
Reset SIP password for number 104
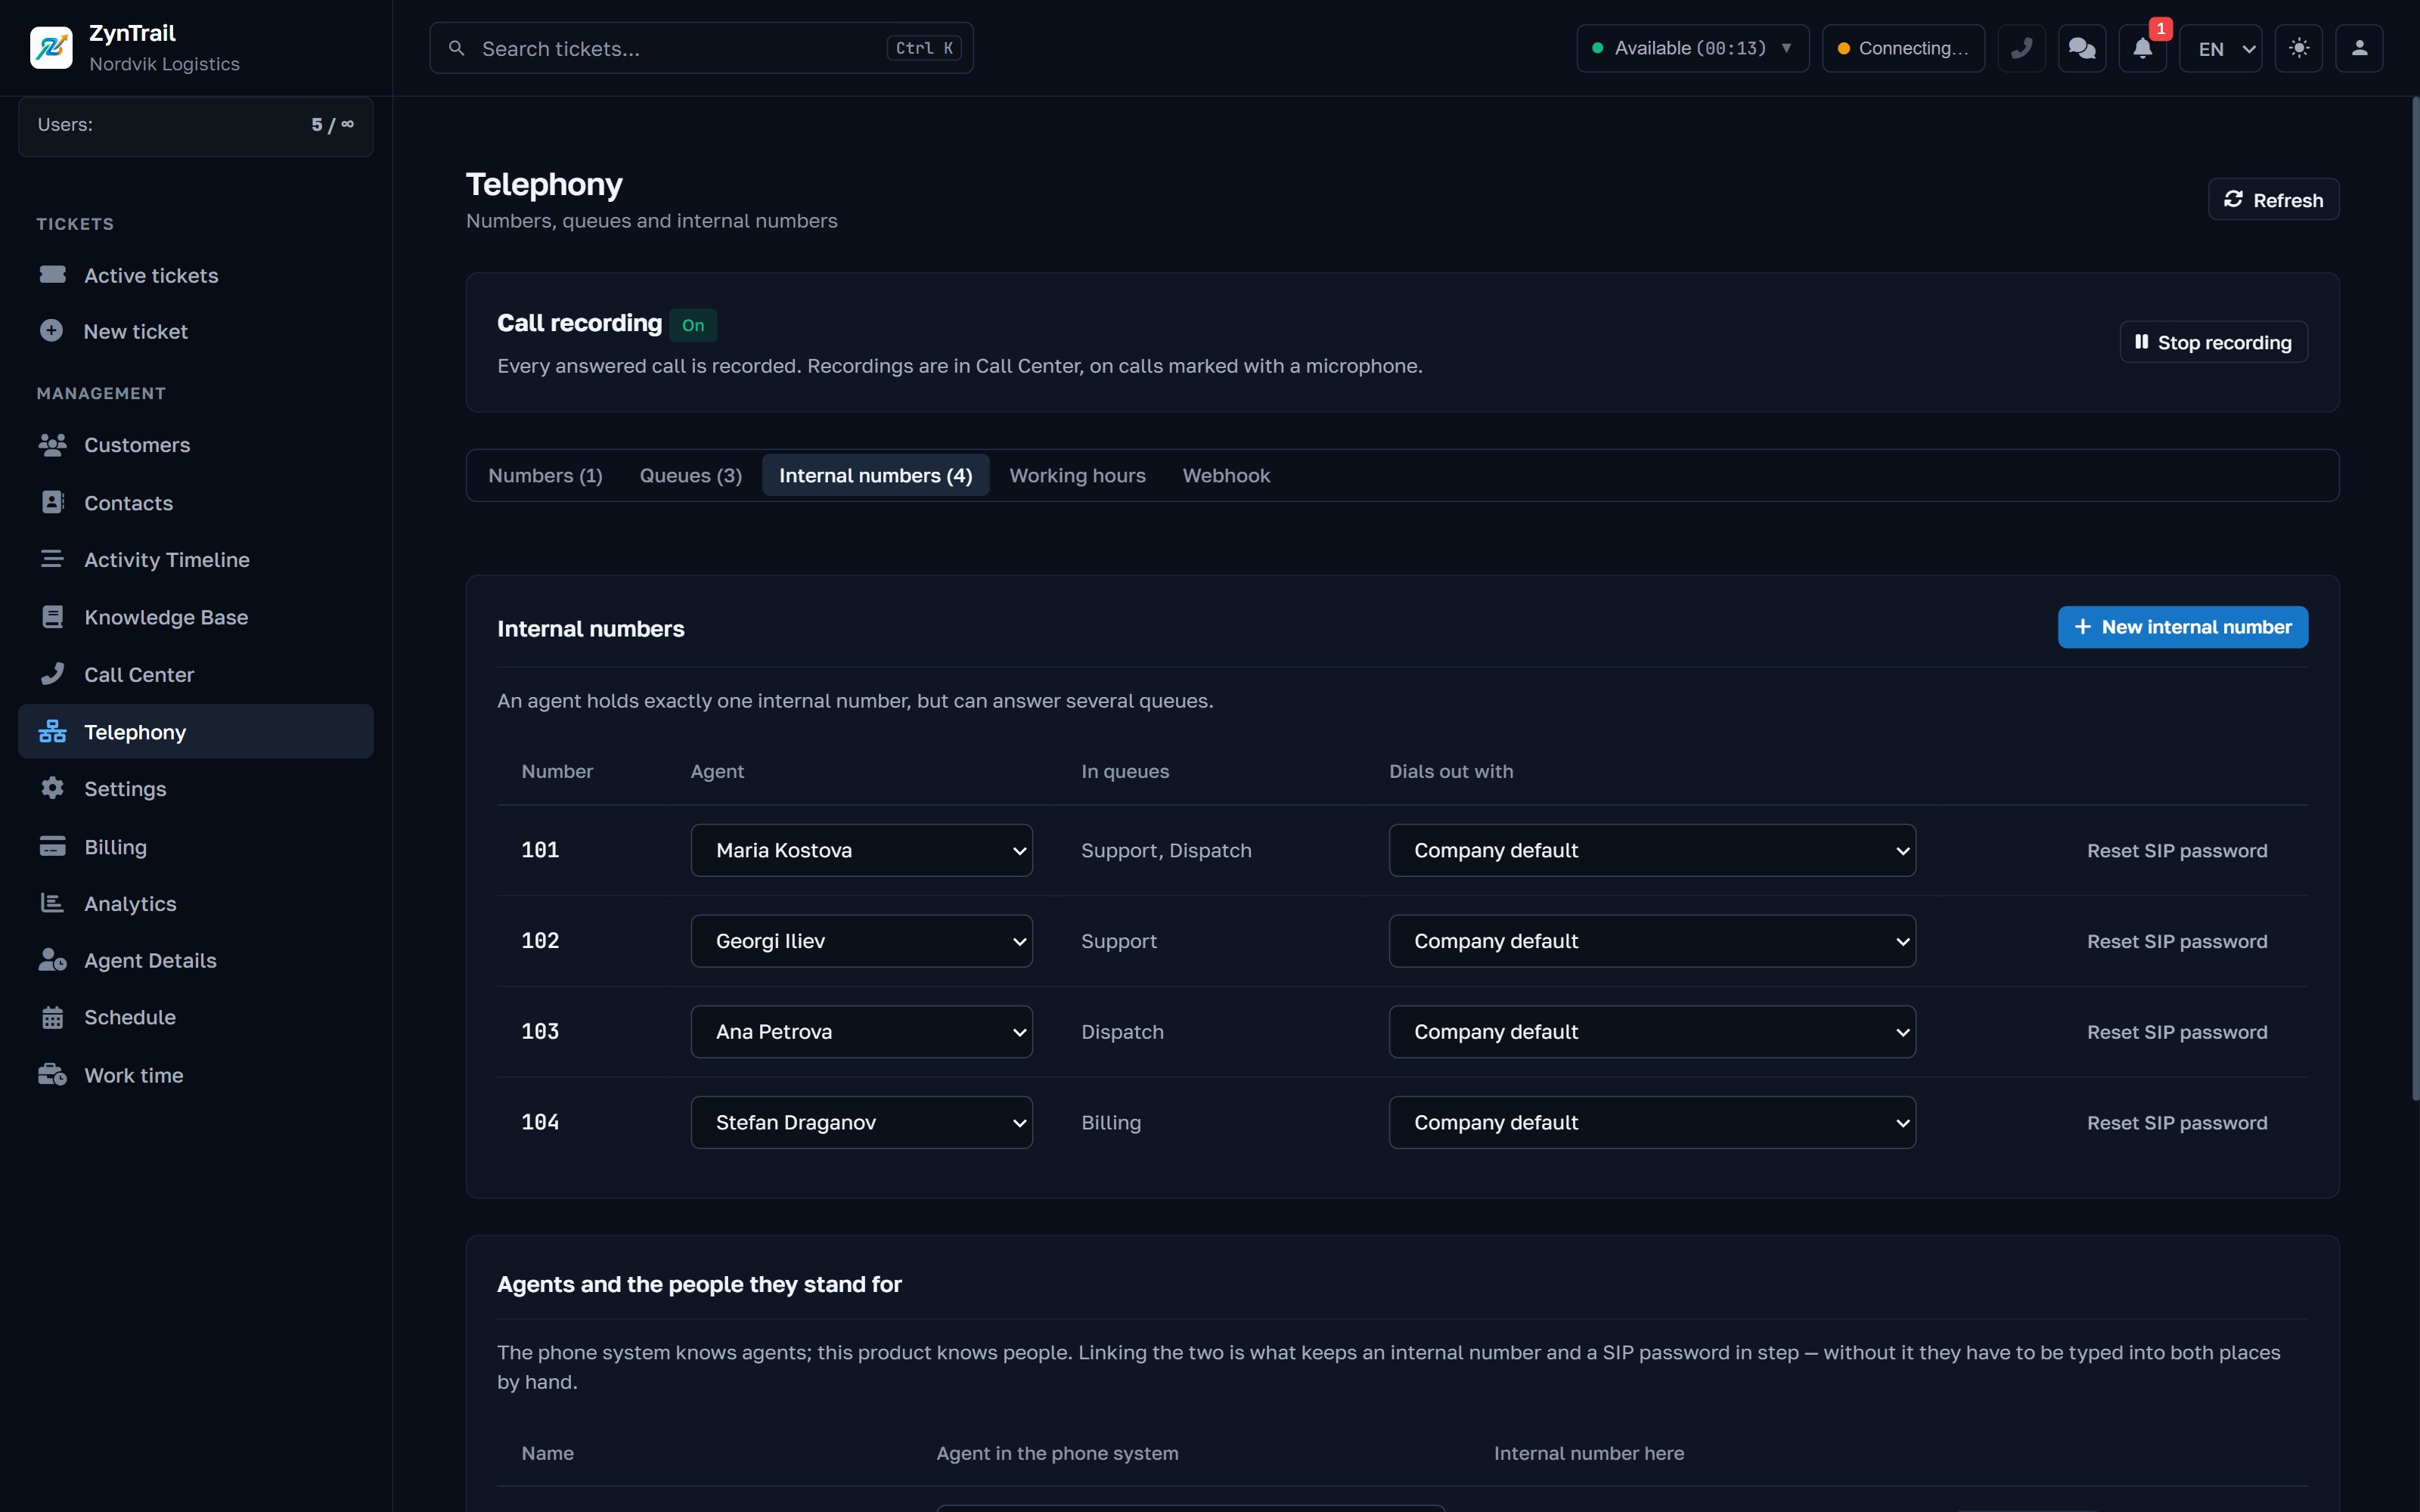[2177, 1123]
